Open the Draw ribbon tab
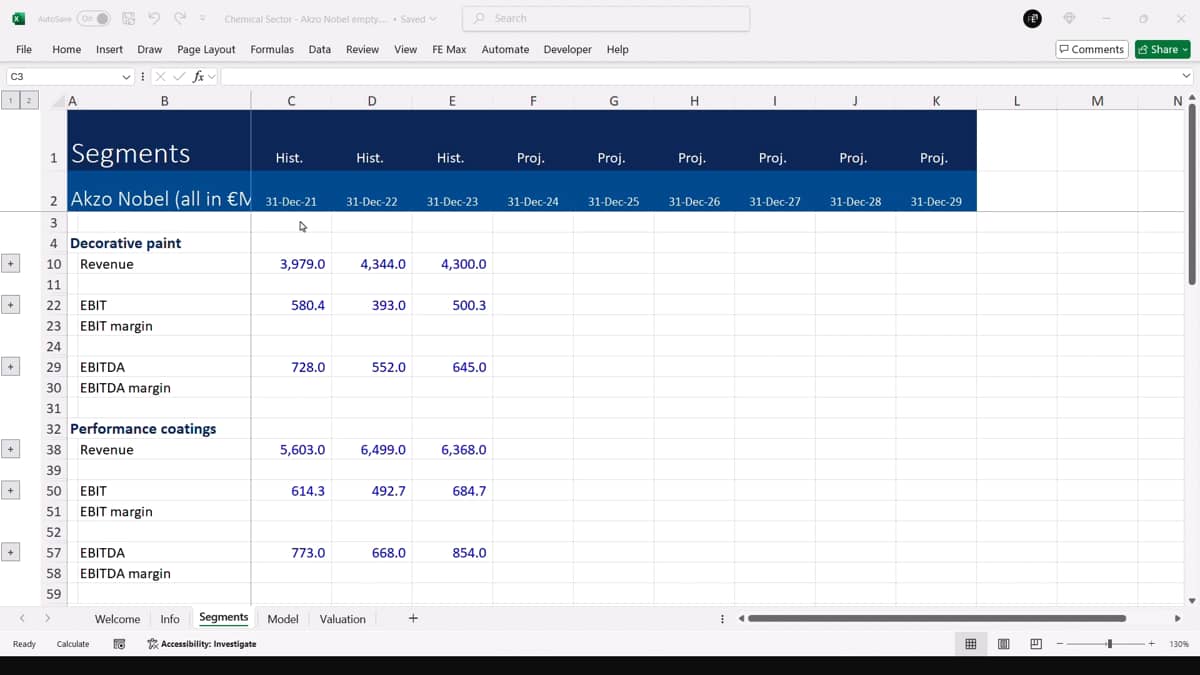This screenshot has height=675, width=1200. [x=150, y=49]
